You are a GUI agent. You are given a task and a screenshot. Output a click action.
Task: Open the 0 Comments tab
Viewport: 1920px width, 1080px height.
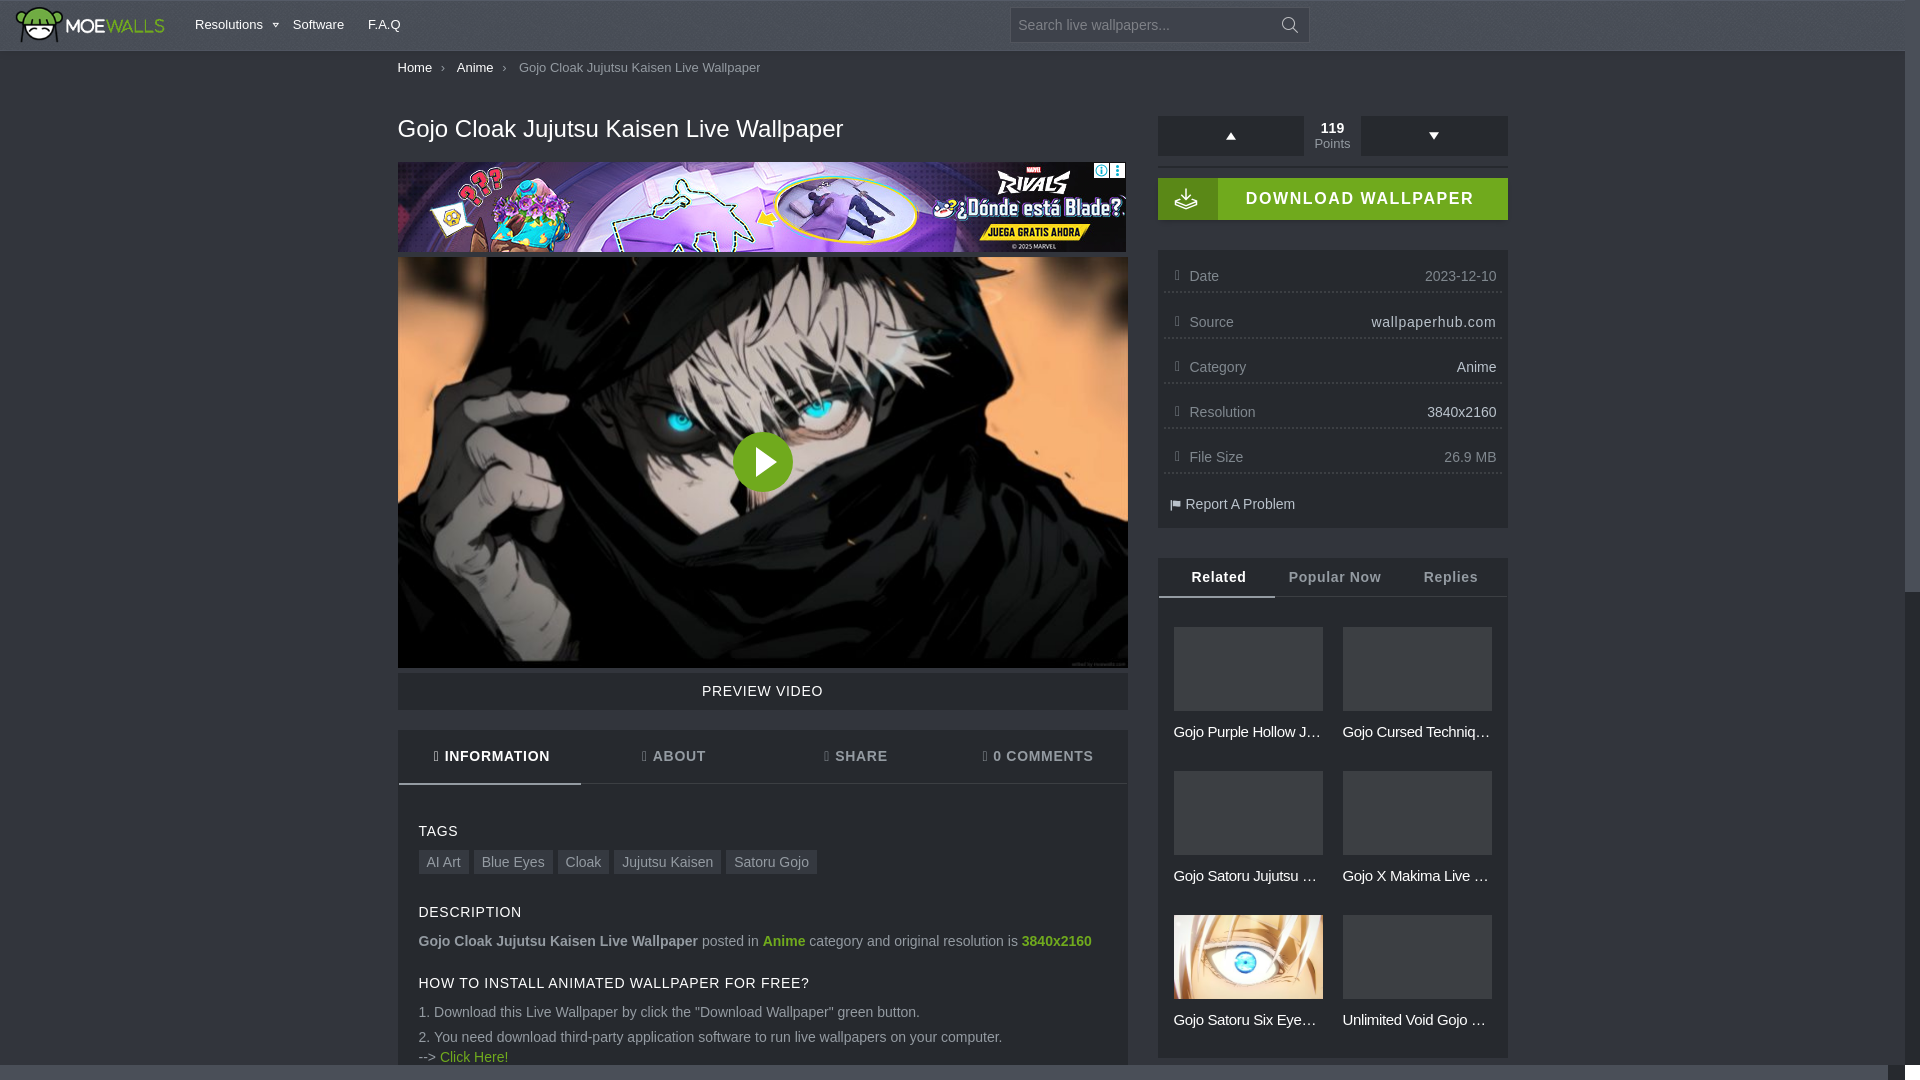click(x=1037, y=757)
